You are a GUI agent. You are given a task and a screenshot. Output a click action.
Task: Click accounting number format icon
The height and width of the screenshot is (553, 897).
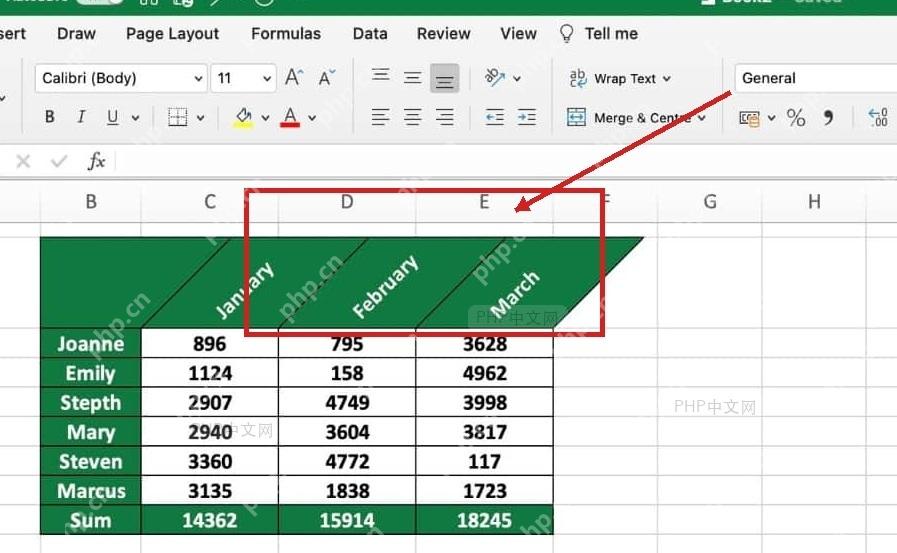tap(749, 118)
